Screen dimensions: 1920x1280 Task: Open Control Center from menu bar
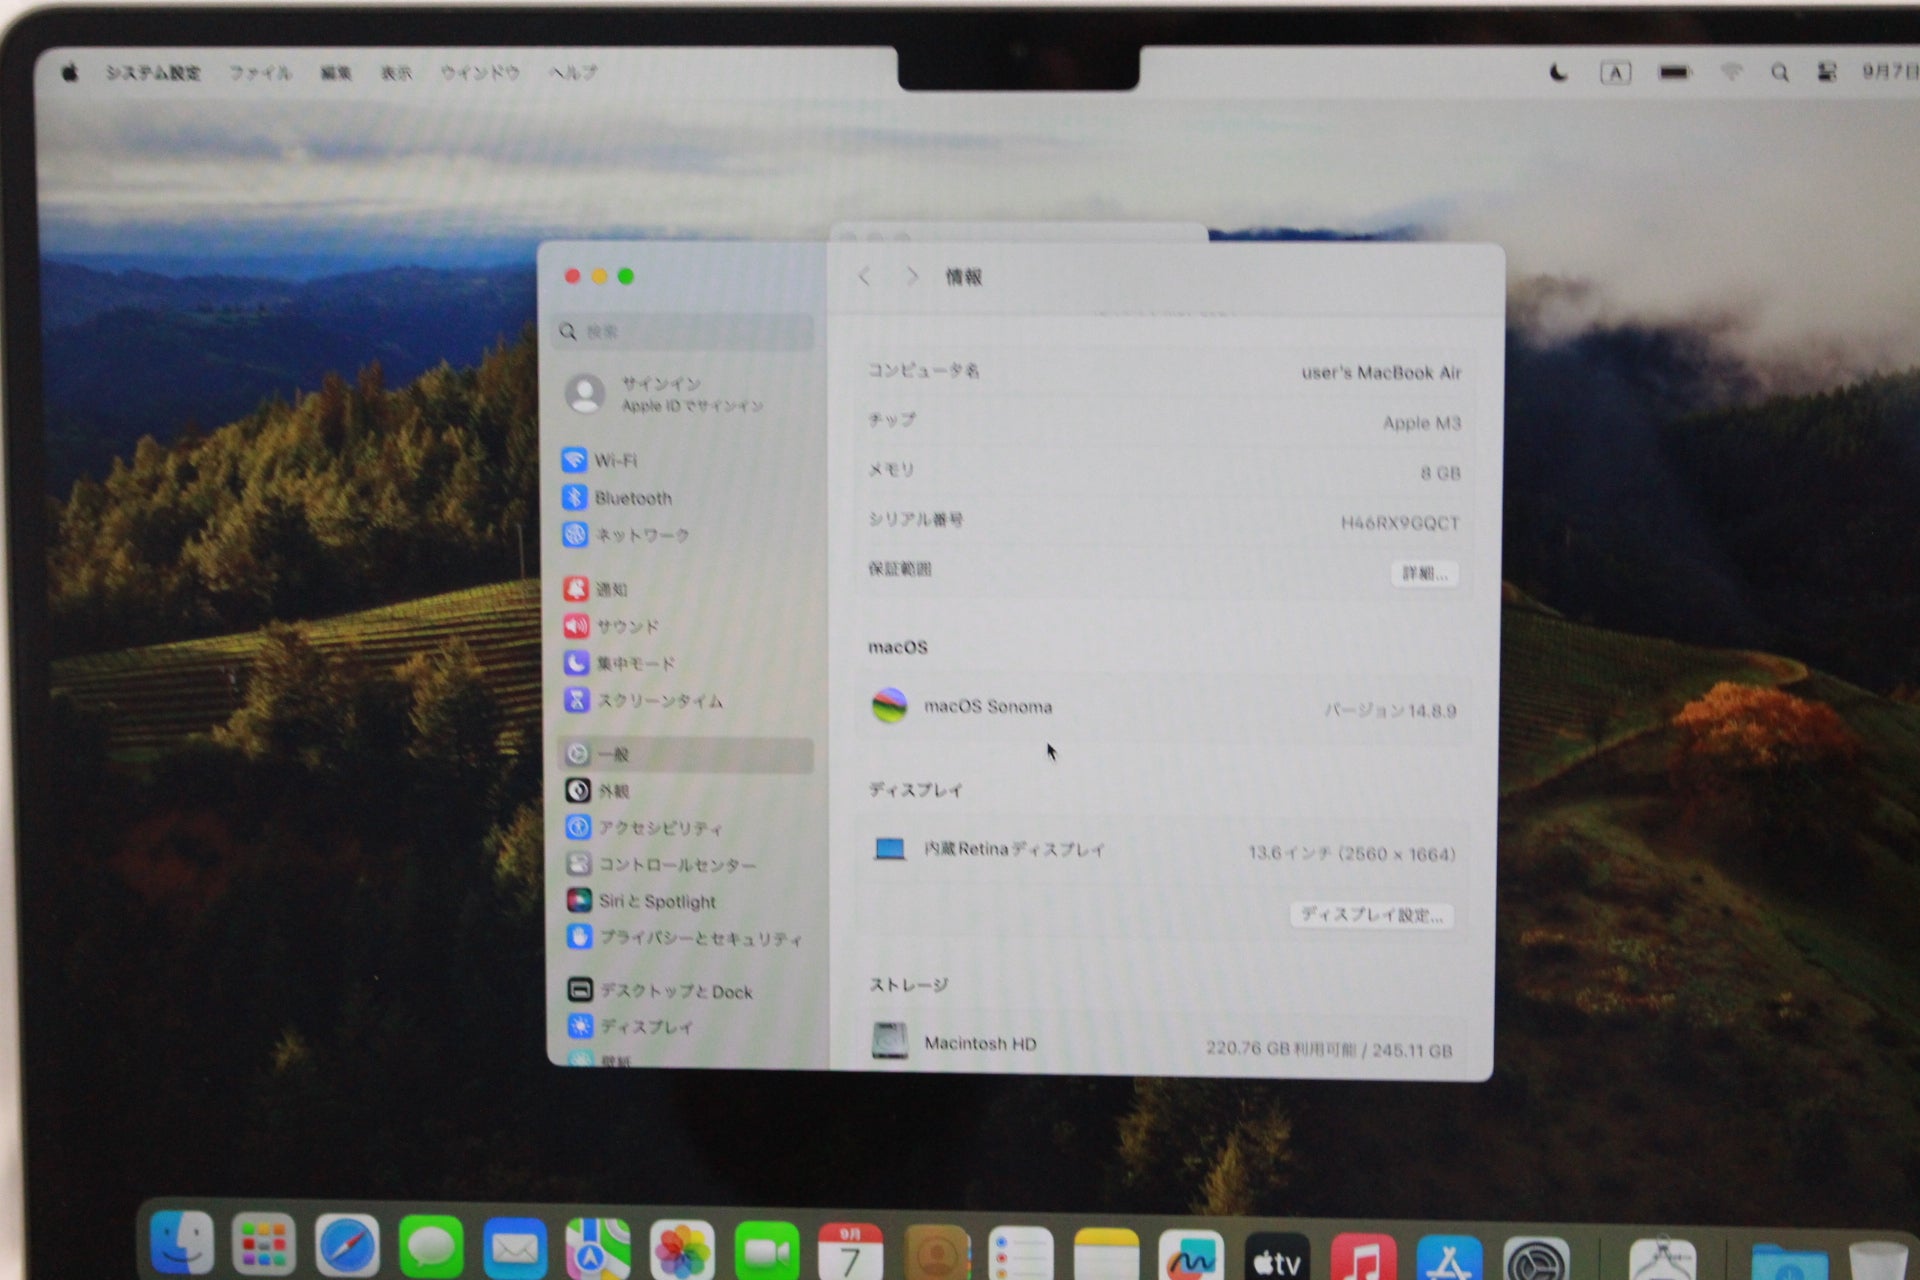(1827, 72)
